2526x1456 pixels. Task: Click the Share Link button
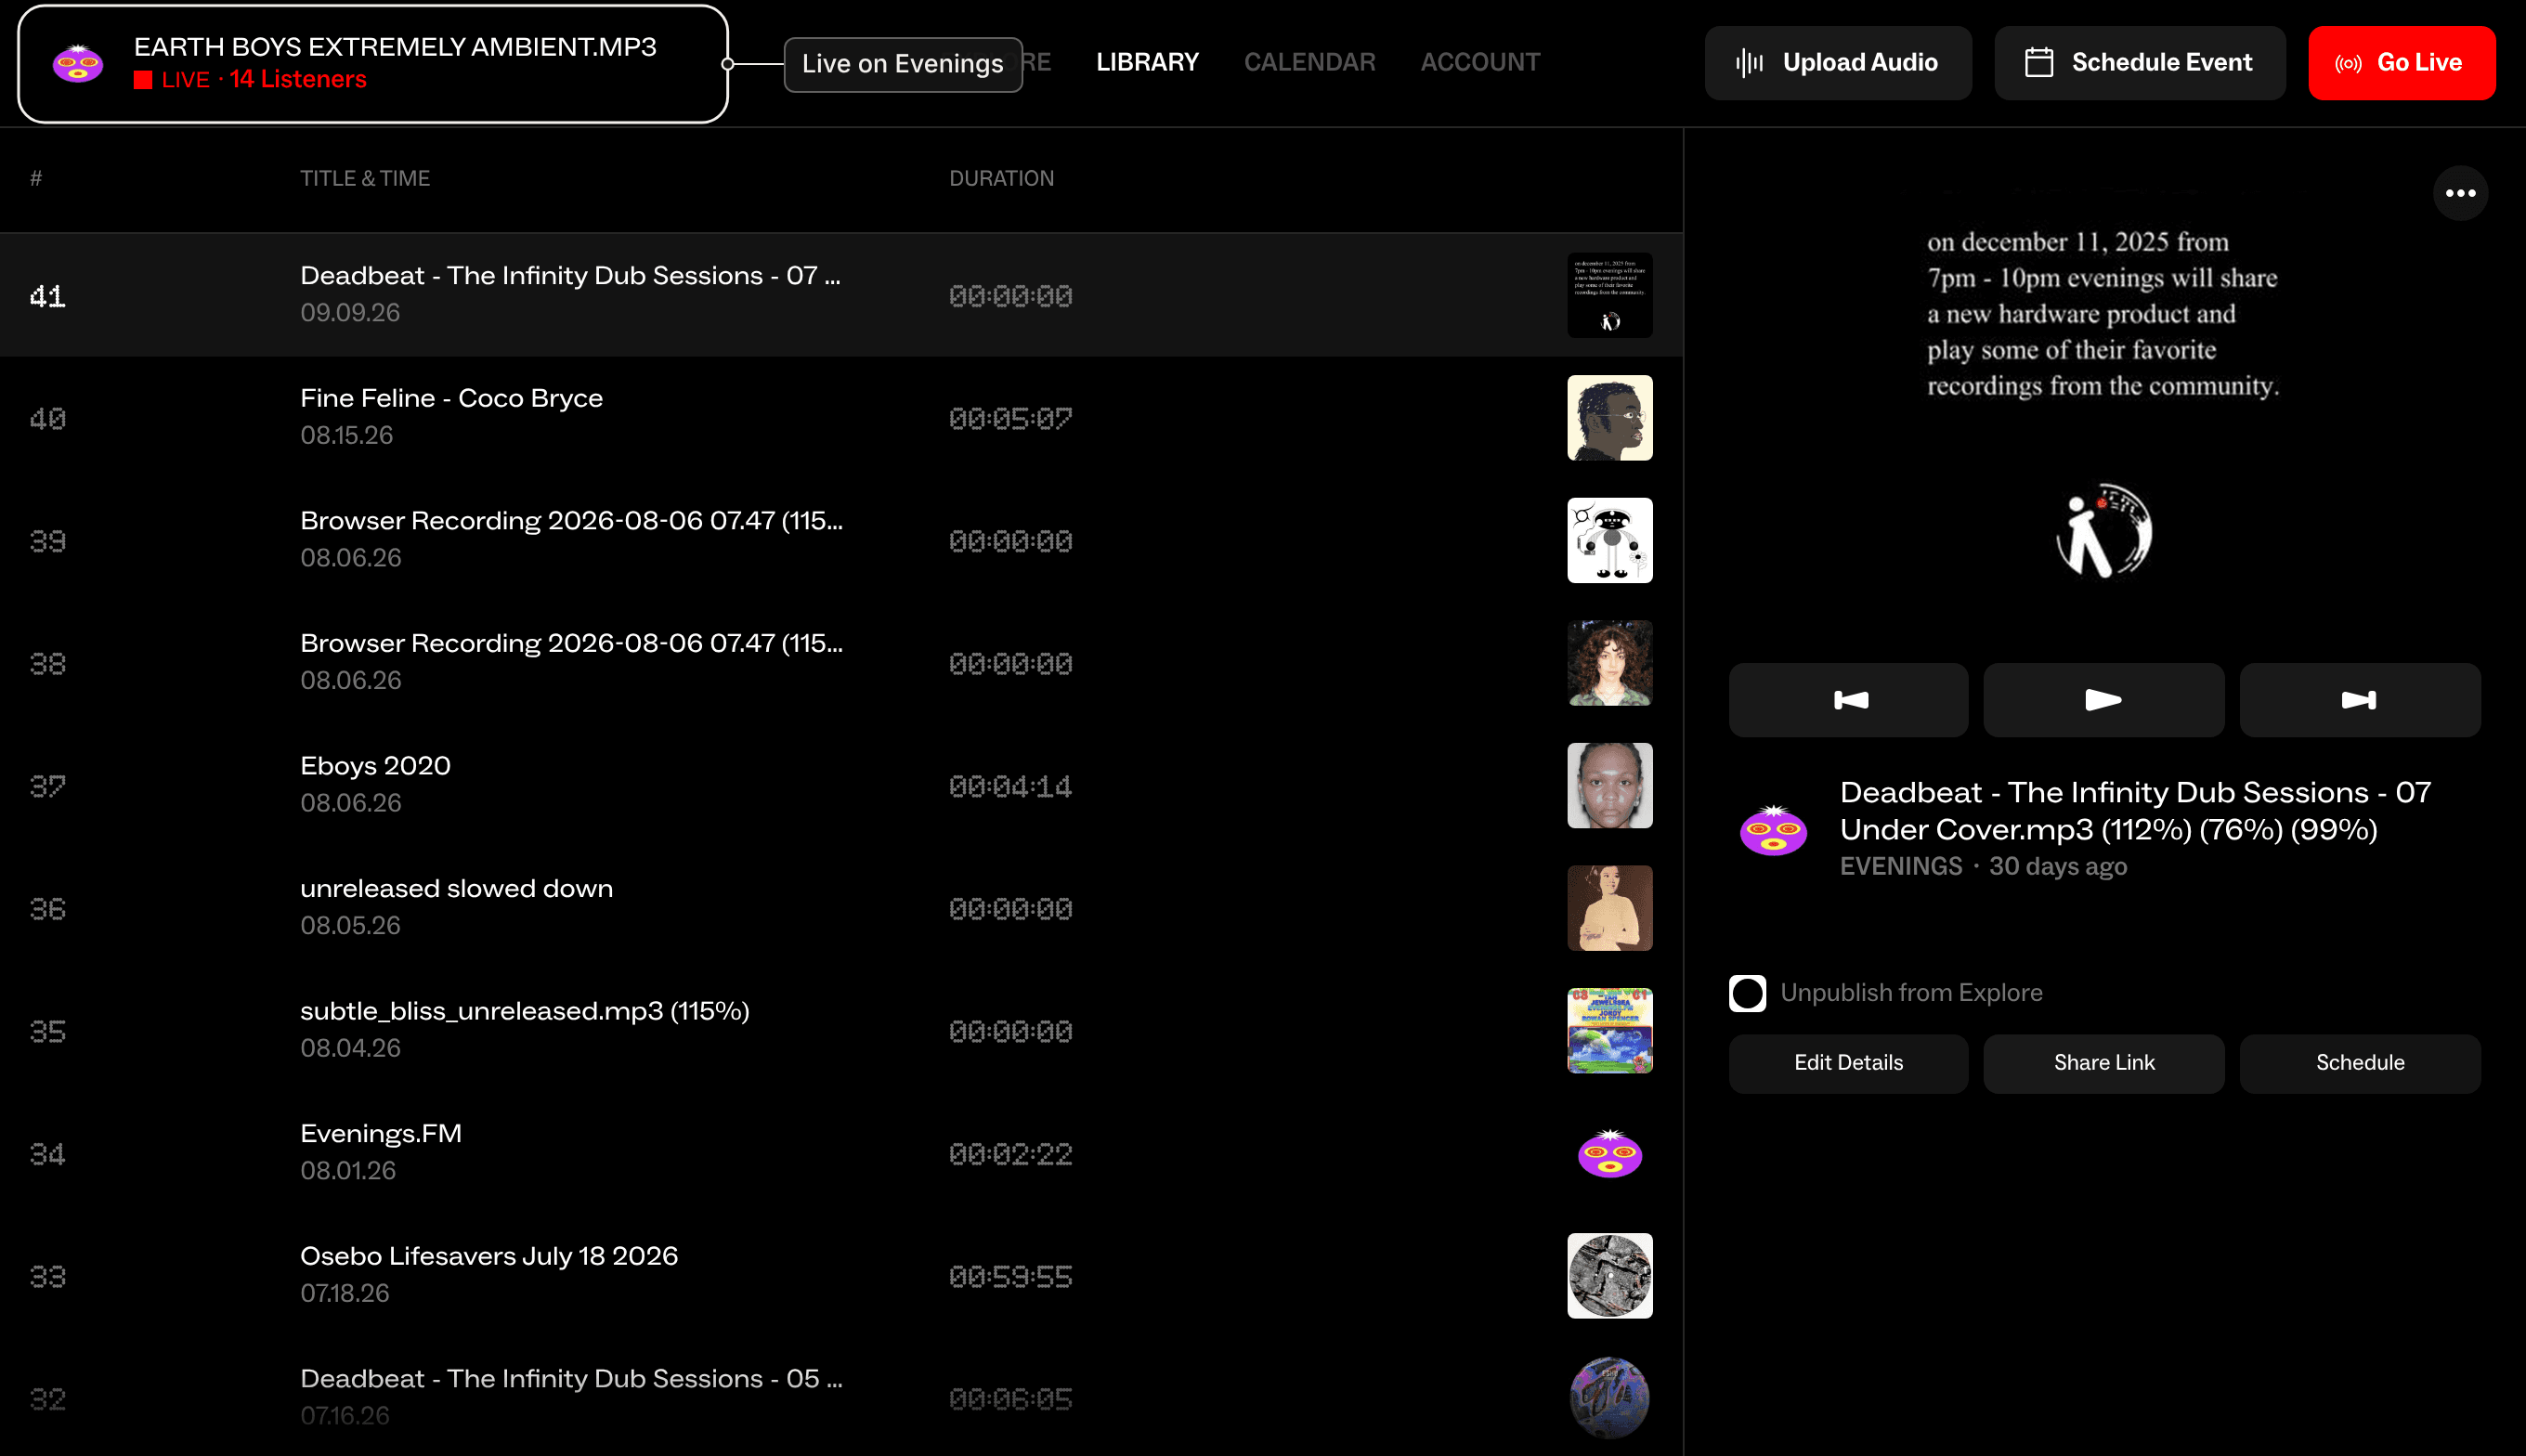click(x=2104, y=1063)
